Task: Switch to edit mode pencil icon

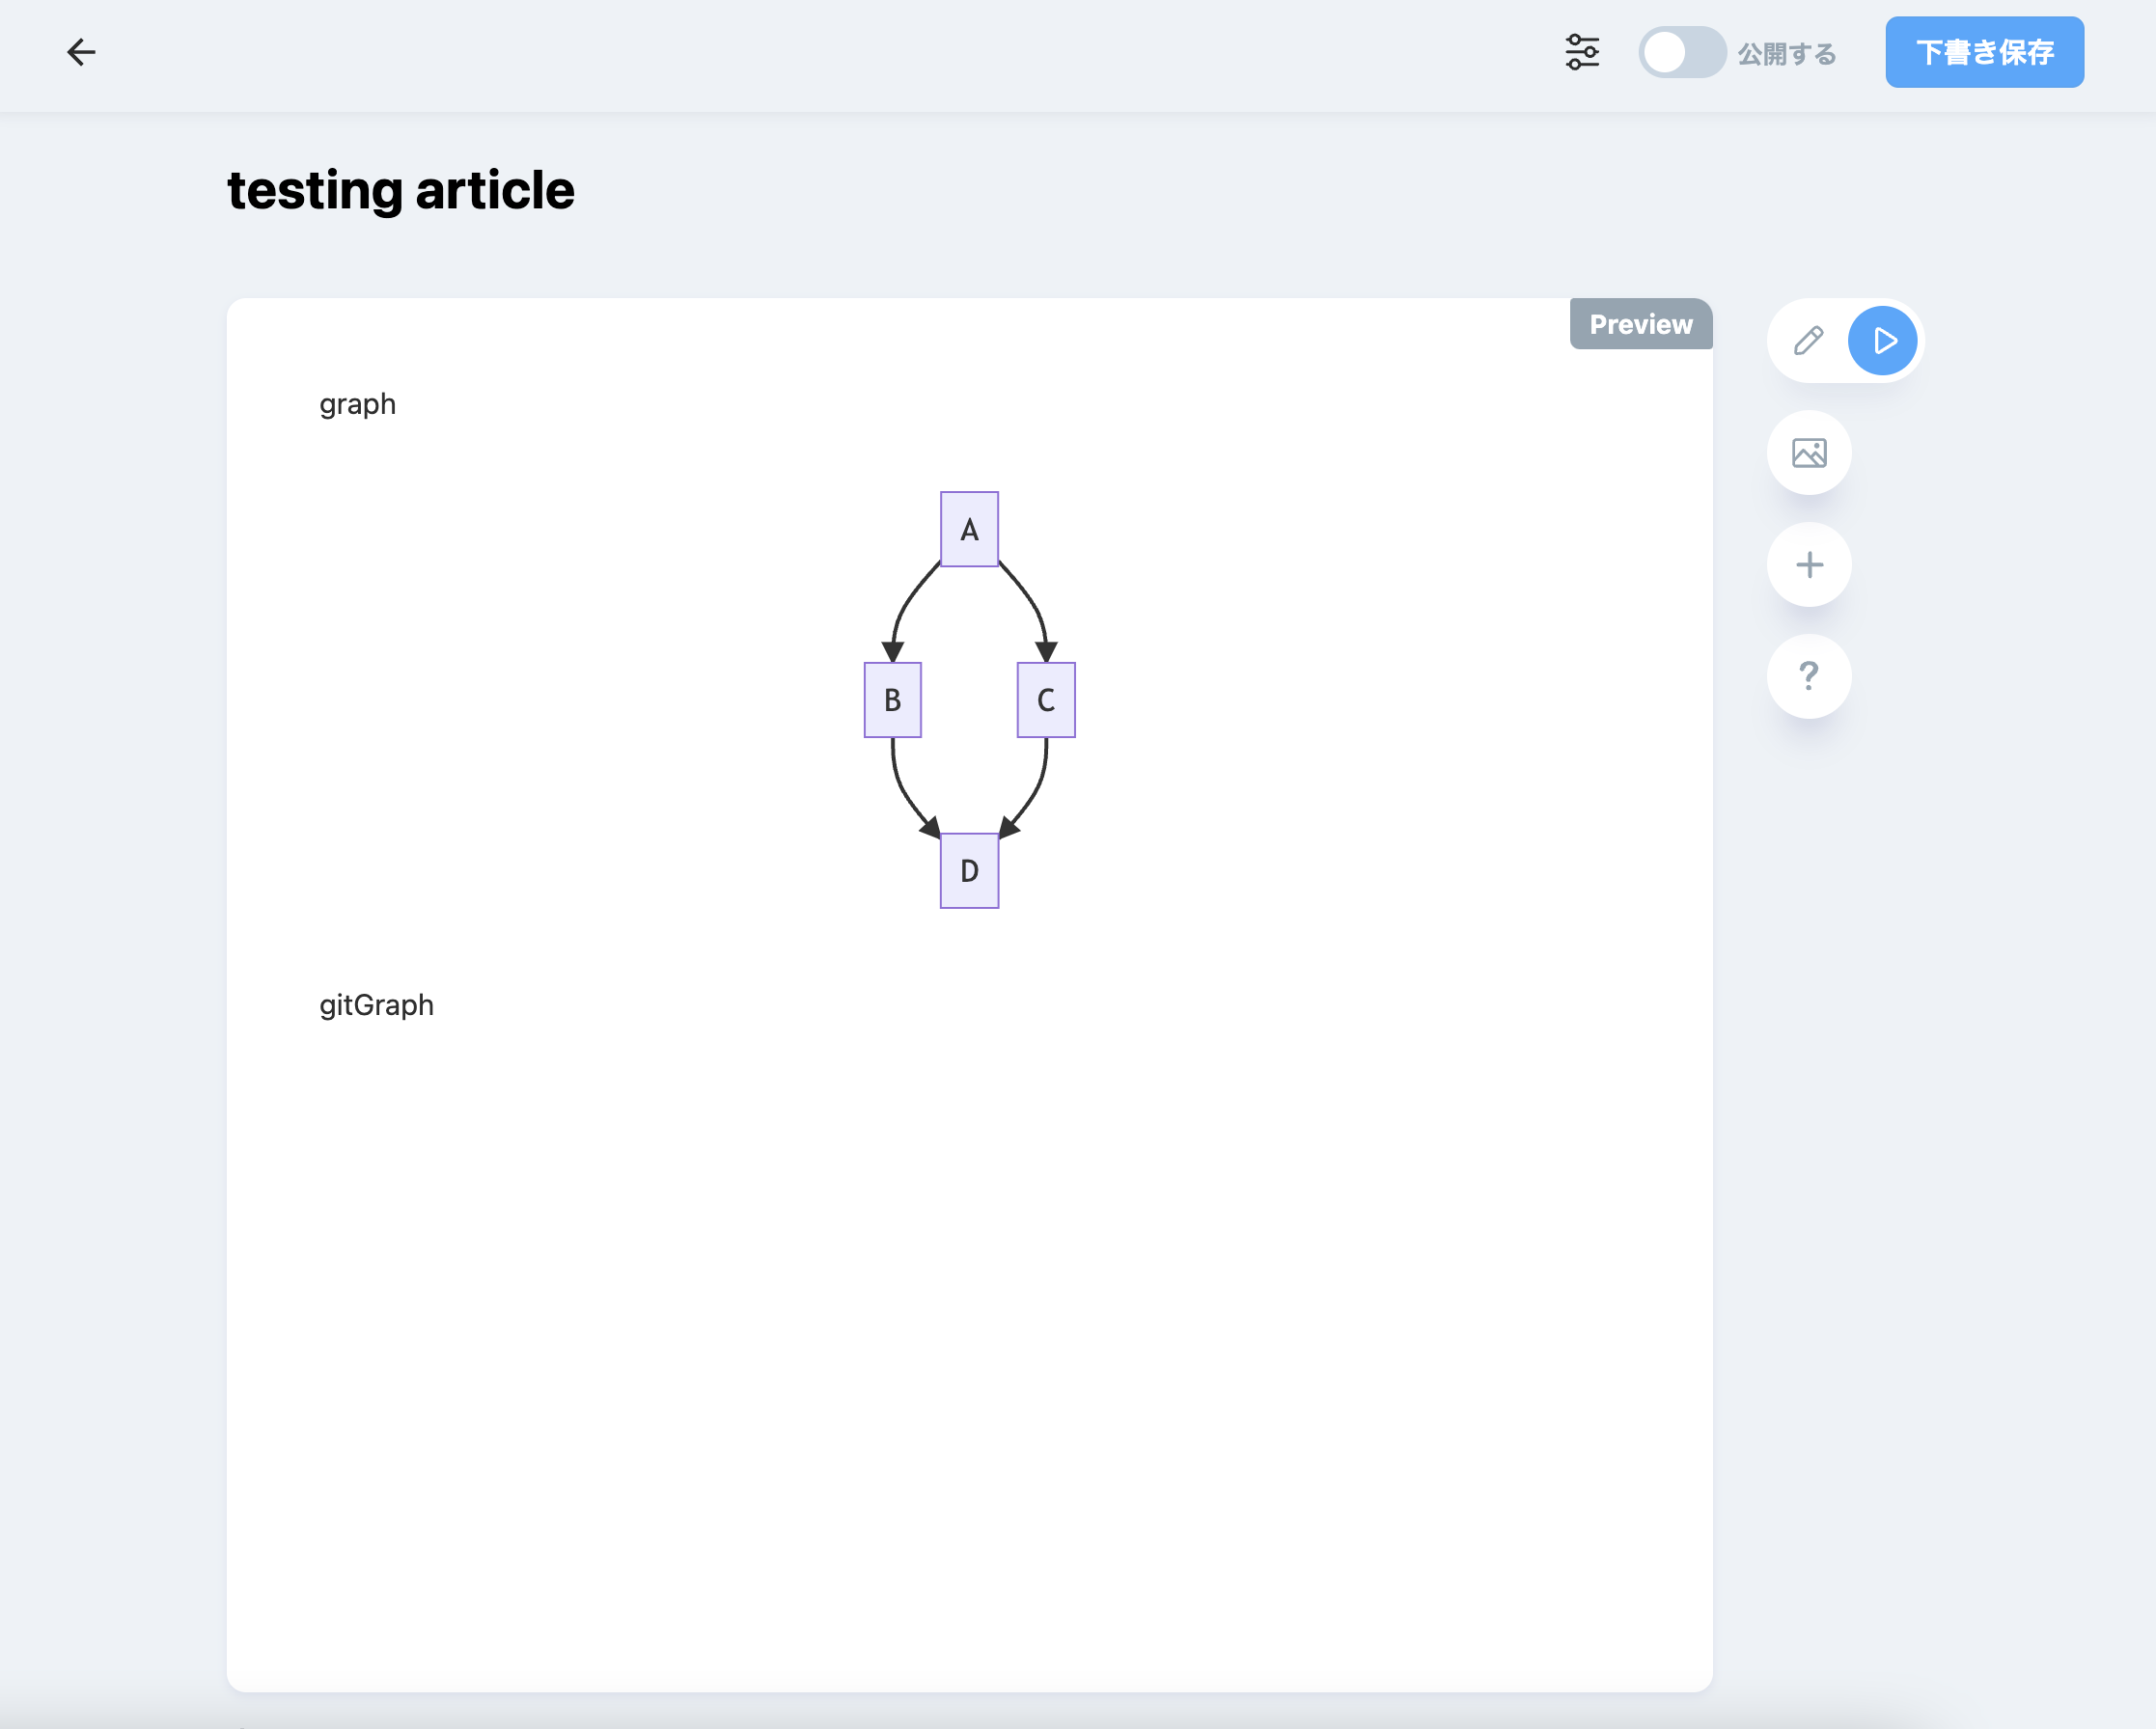Action: tap(1808, 341)
